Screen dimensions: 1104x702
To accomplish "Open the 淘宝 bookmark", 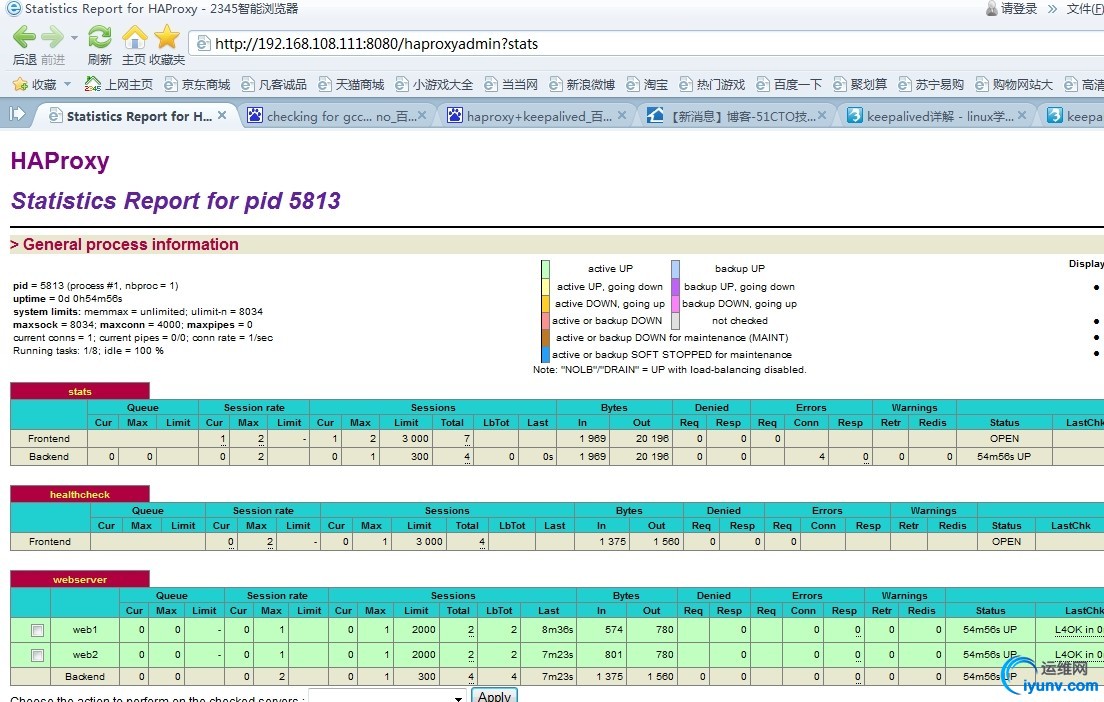I will coord(646,84).
